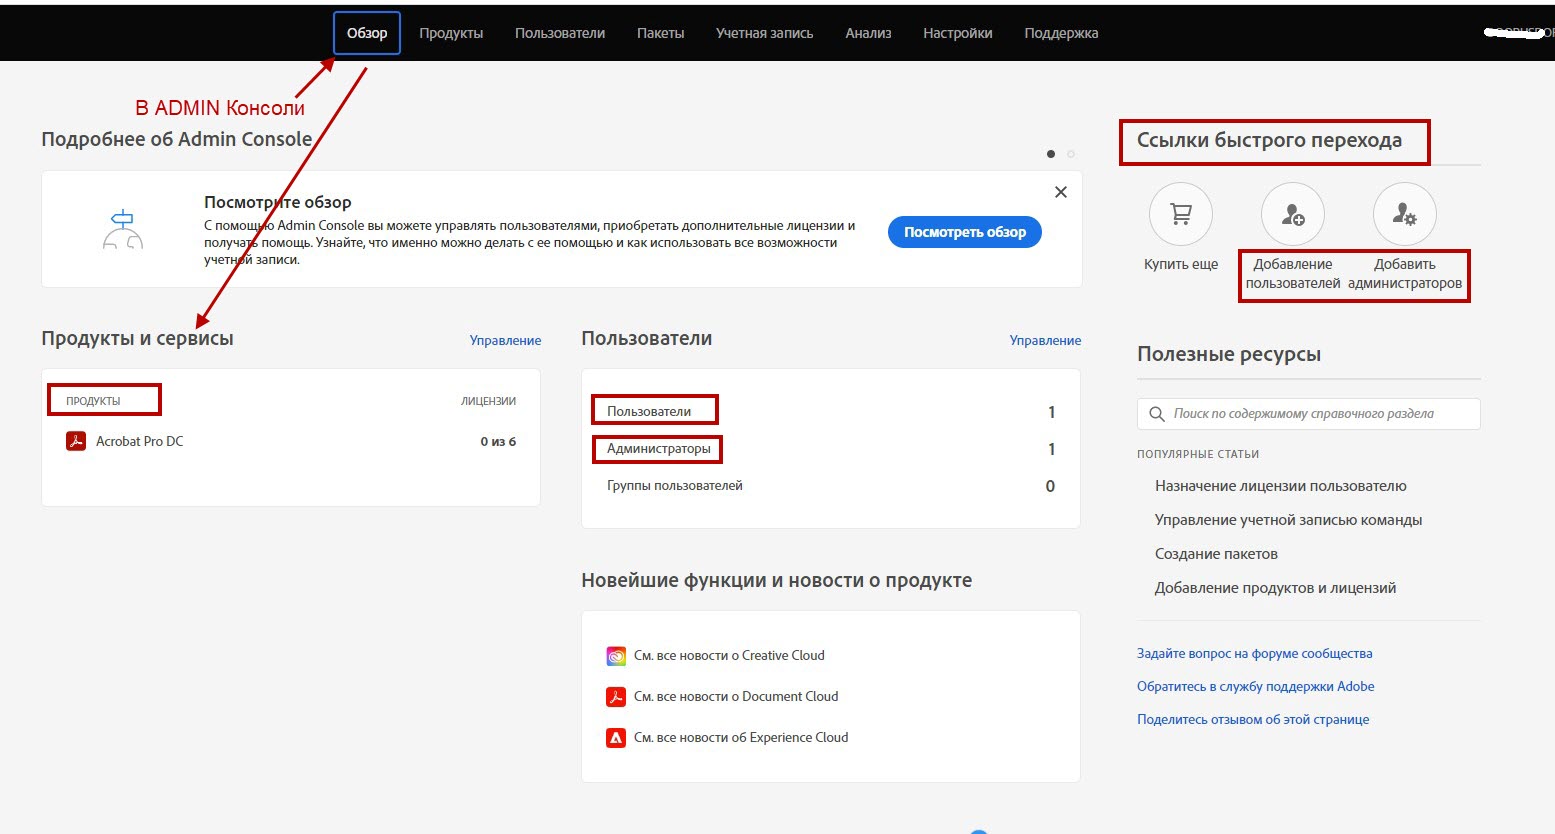Click the search magnifier in help field
The height and width of the screenshot is (834, 1555).
[x=1157, y=414]
